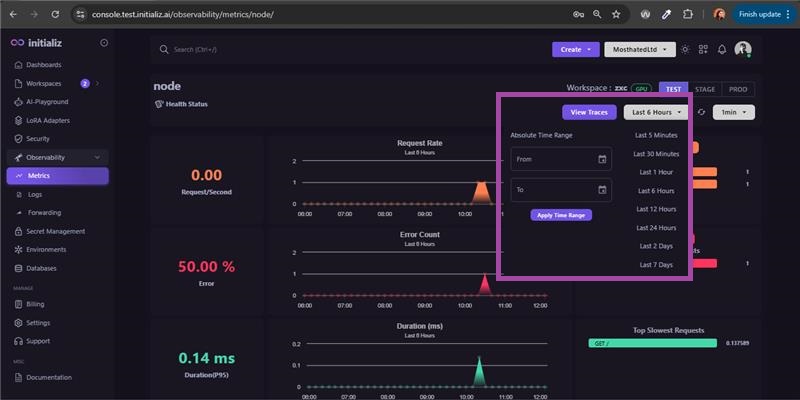Open Documentation link
This screenshot has width=800, height=400.
tap(48, 378)
